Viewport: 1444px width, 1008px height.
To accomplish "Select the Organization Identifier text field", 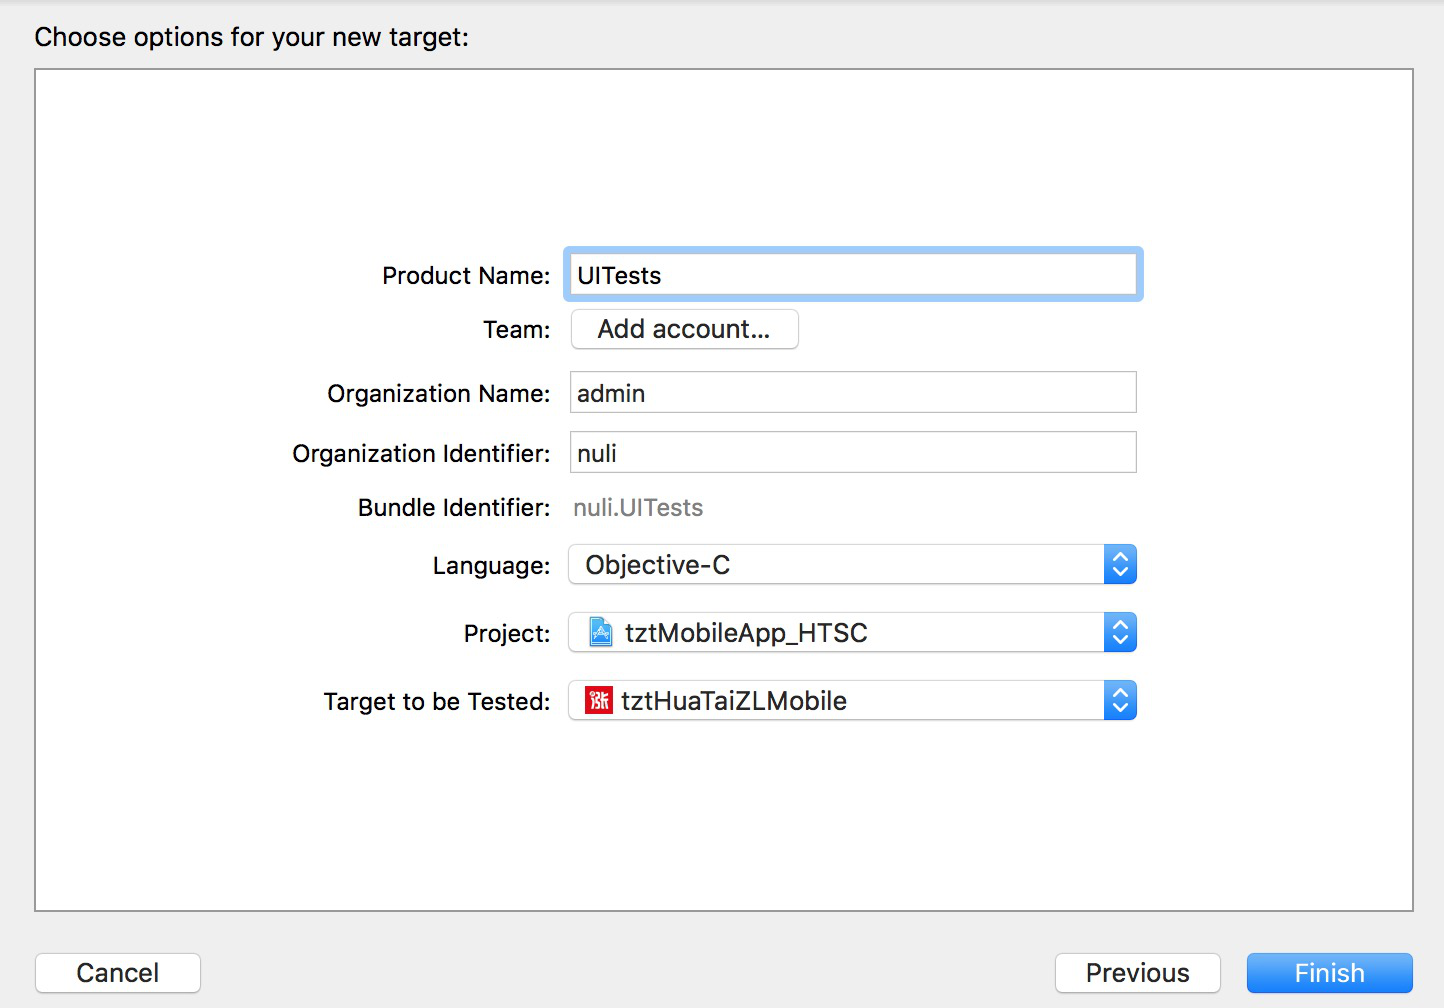I will pos(853,453).
